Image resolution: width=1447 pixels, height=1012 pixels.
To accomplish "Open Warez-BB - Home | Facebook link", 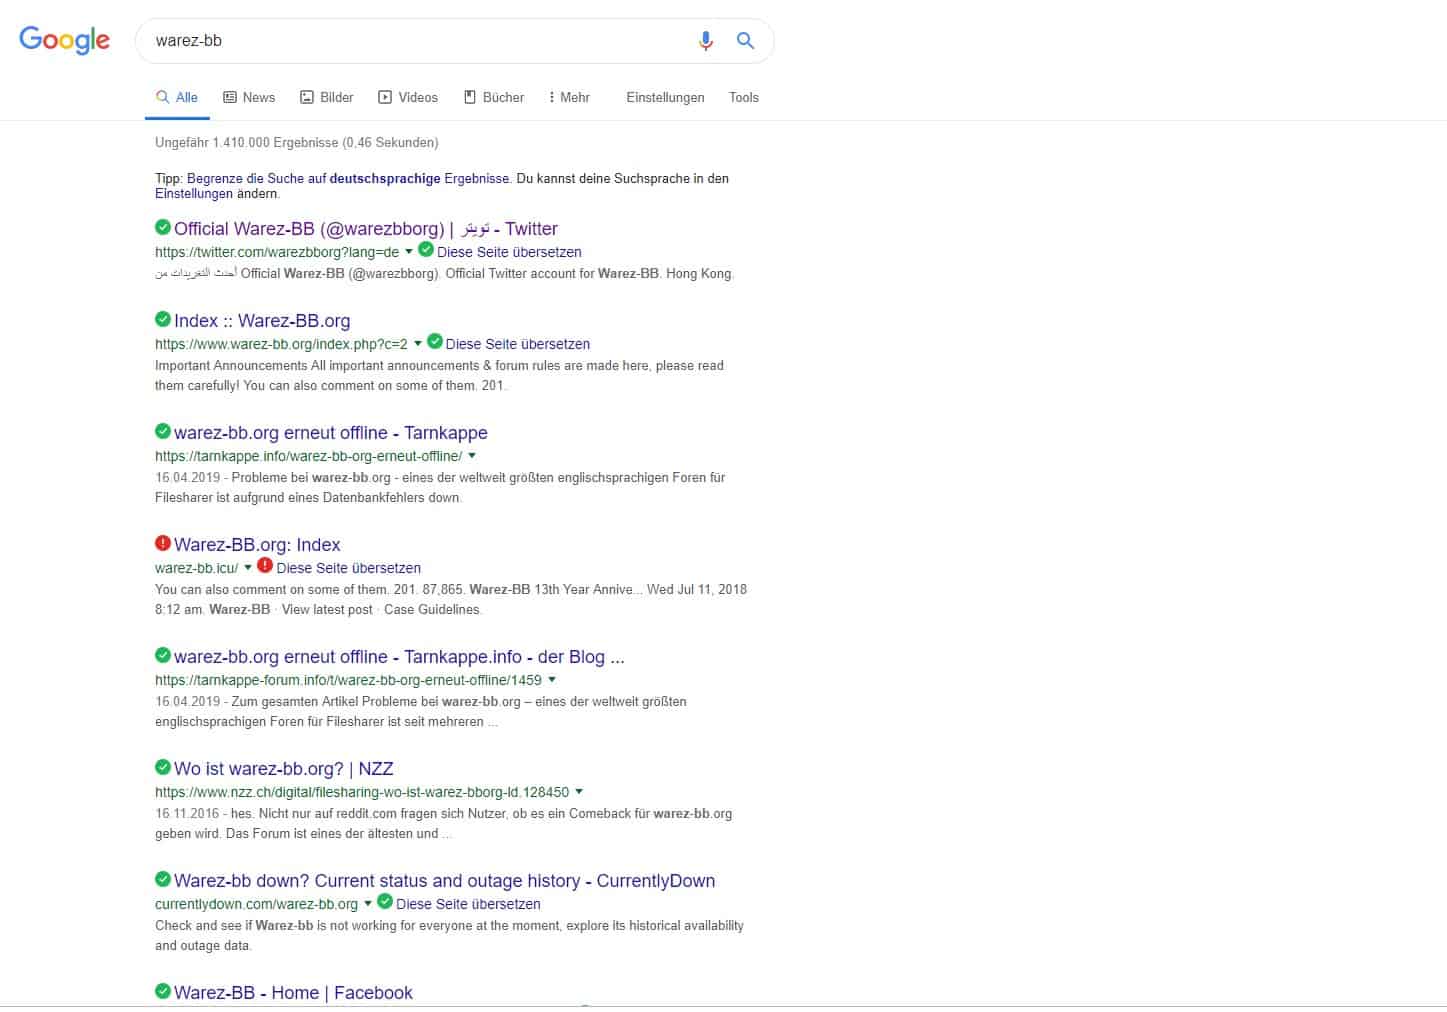I will click(293, 993).
